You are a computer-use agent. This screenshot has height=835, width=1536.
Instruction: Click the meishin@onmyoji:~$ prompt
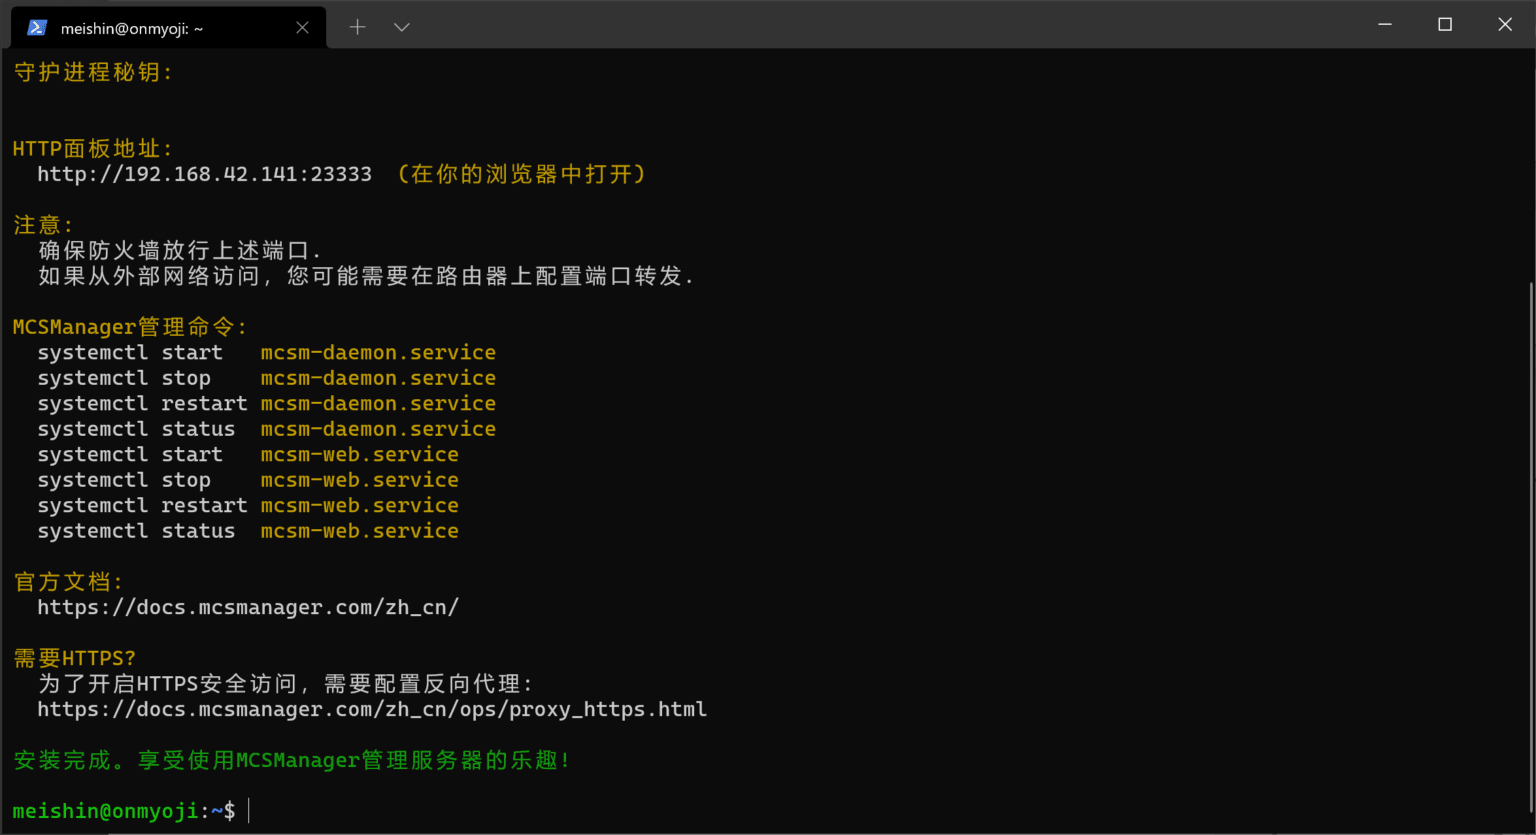[124, 811]
